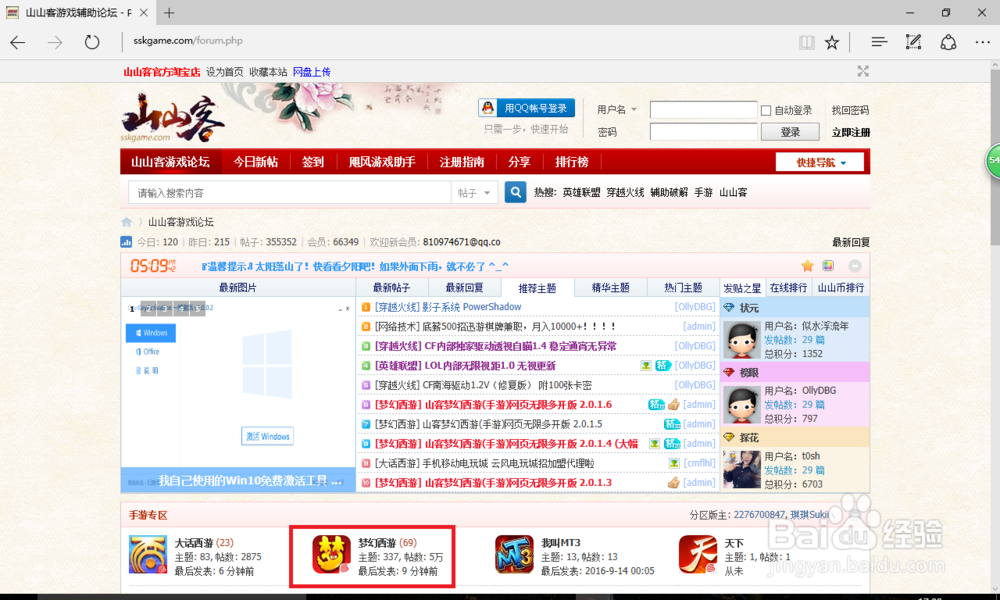Click the 找回密码 link
Viewport: 1000px width, 600px height.
[x=850, y=110]
